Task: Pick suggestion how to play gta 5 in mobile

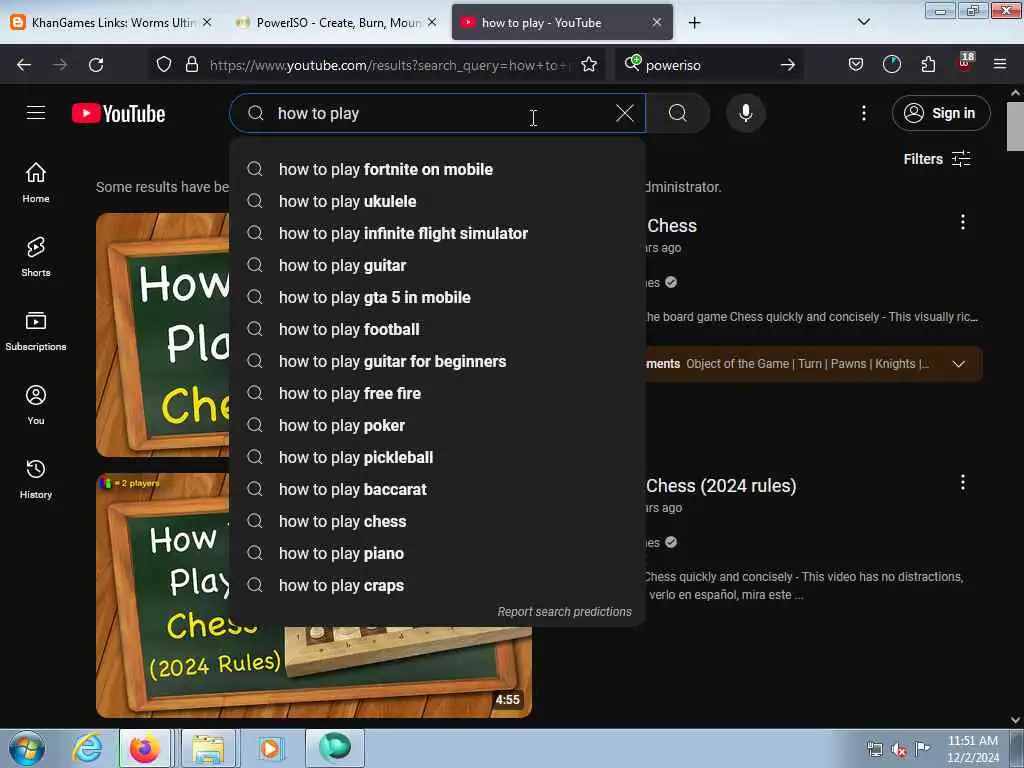Action: [438, 297]
